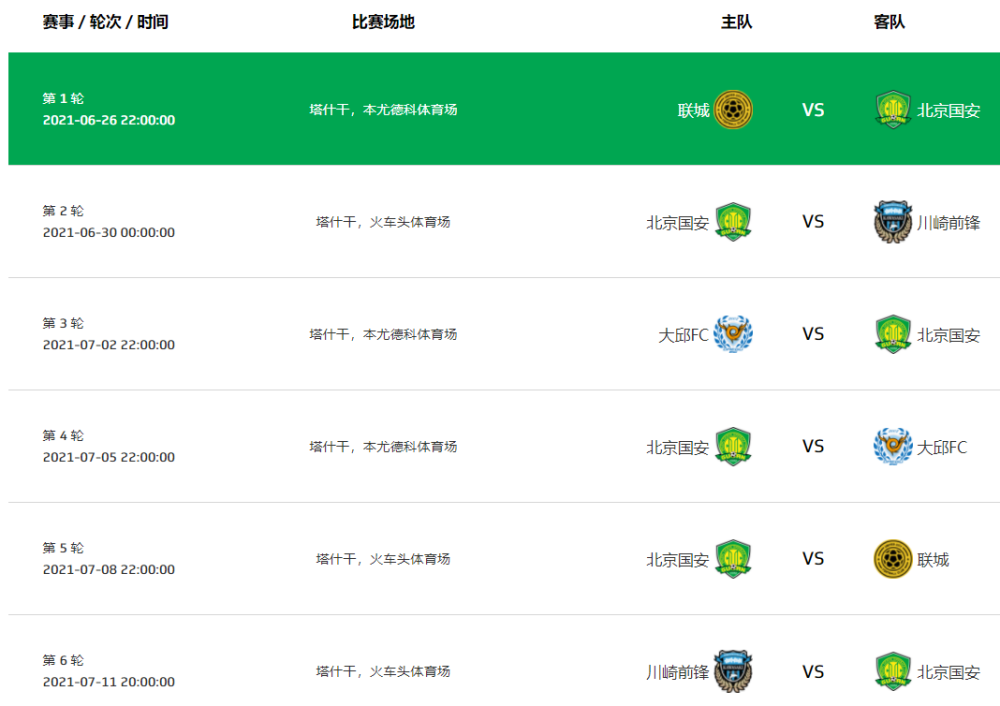Click 大邱FC away crest in round 4
This screenshot has height=706, width=1000.
pyautogui.click(x=892, y=446)
